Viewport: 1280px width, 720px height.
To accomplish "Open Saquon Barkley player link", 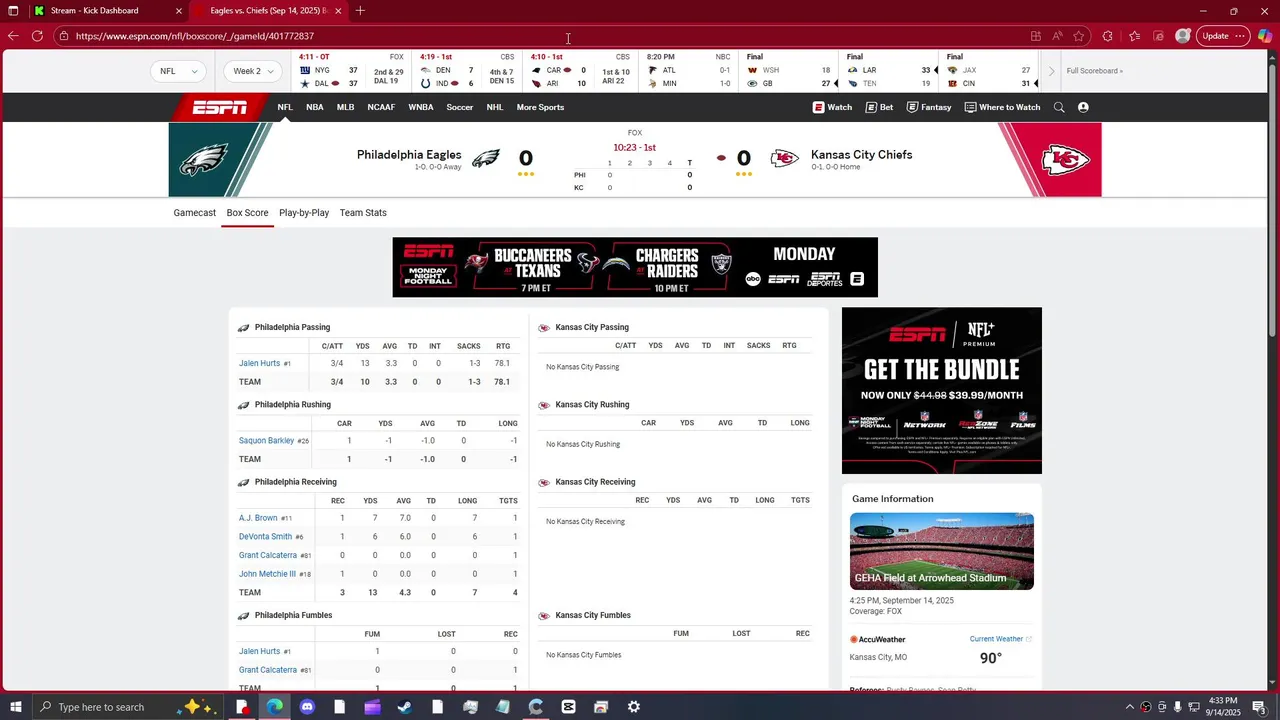I will (x=266, y=441).
